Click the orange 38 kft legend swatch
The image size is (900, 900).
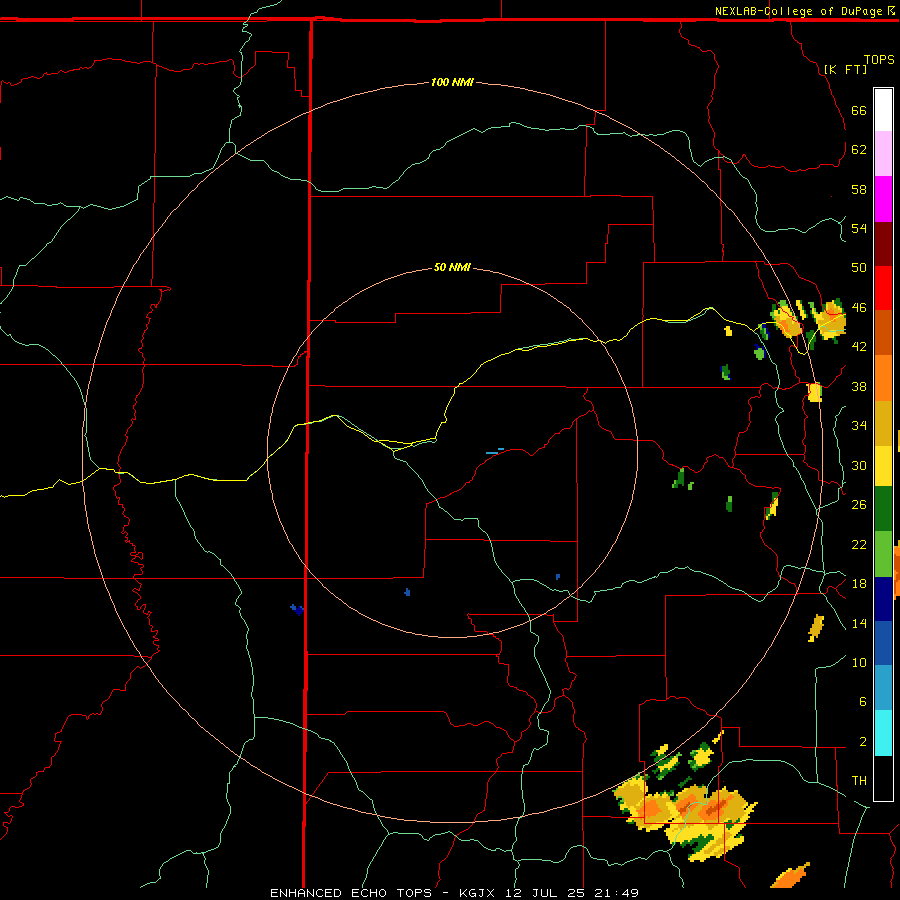(883, 378)
